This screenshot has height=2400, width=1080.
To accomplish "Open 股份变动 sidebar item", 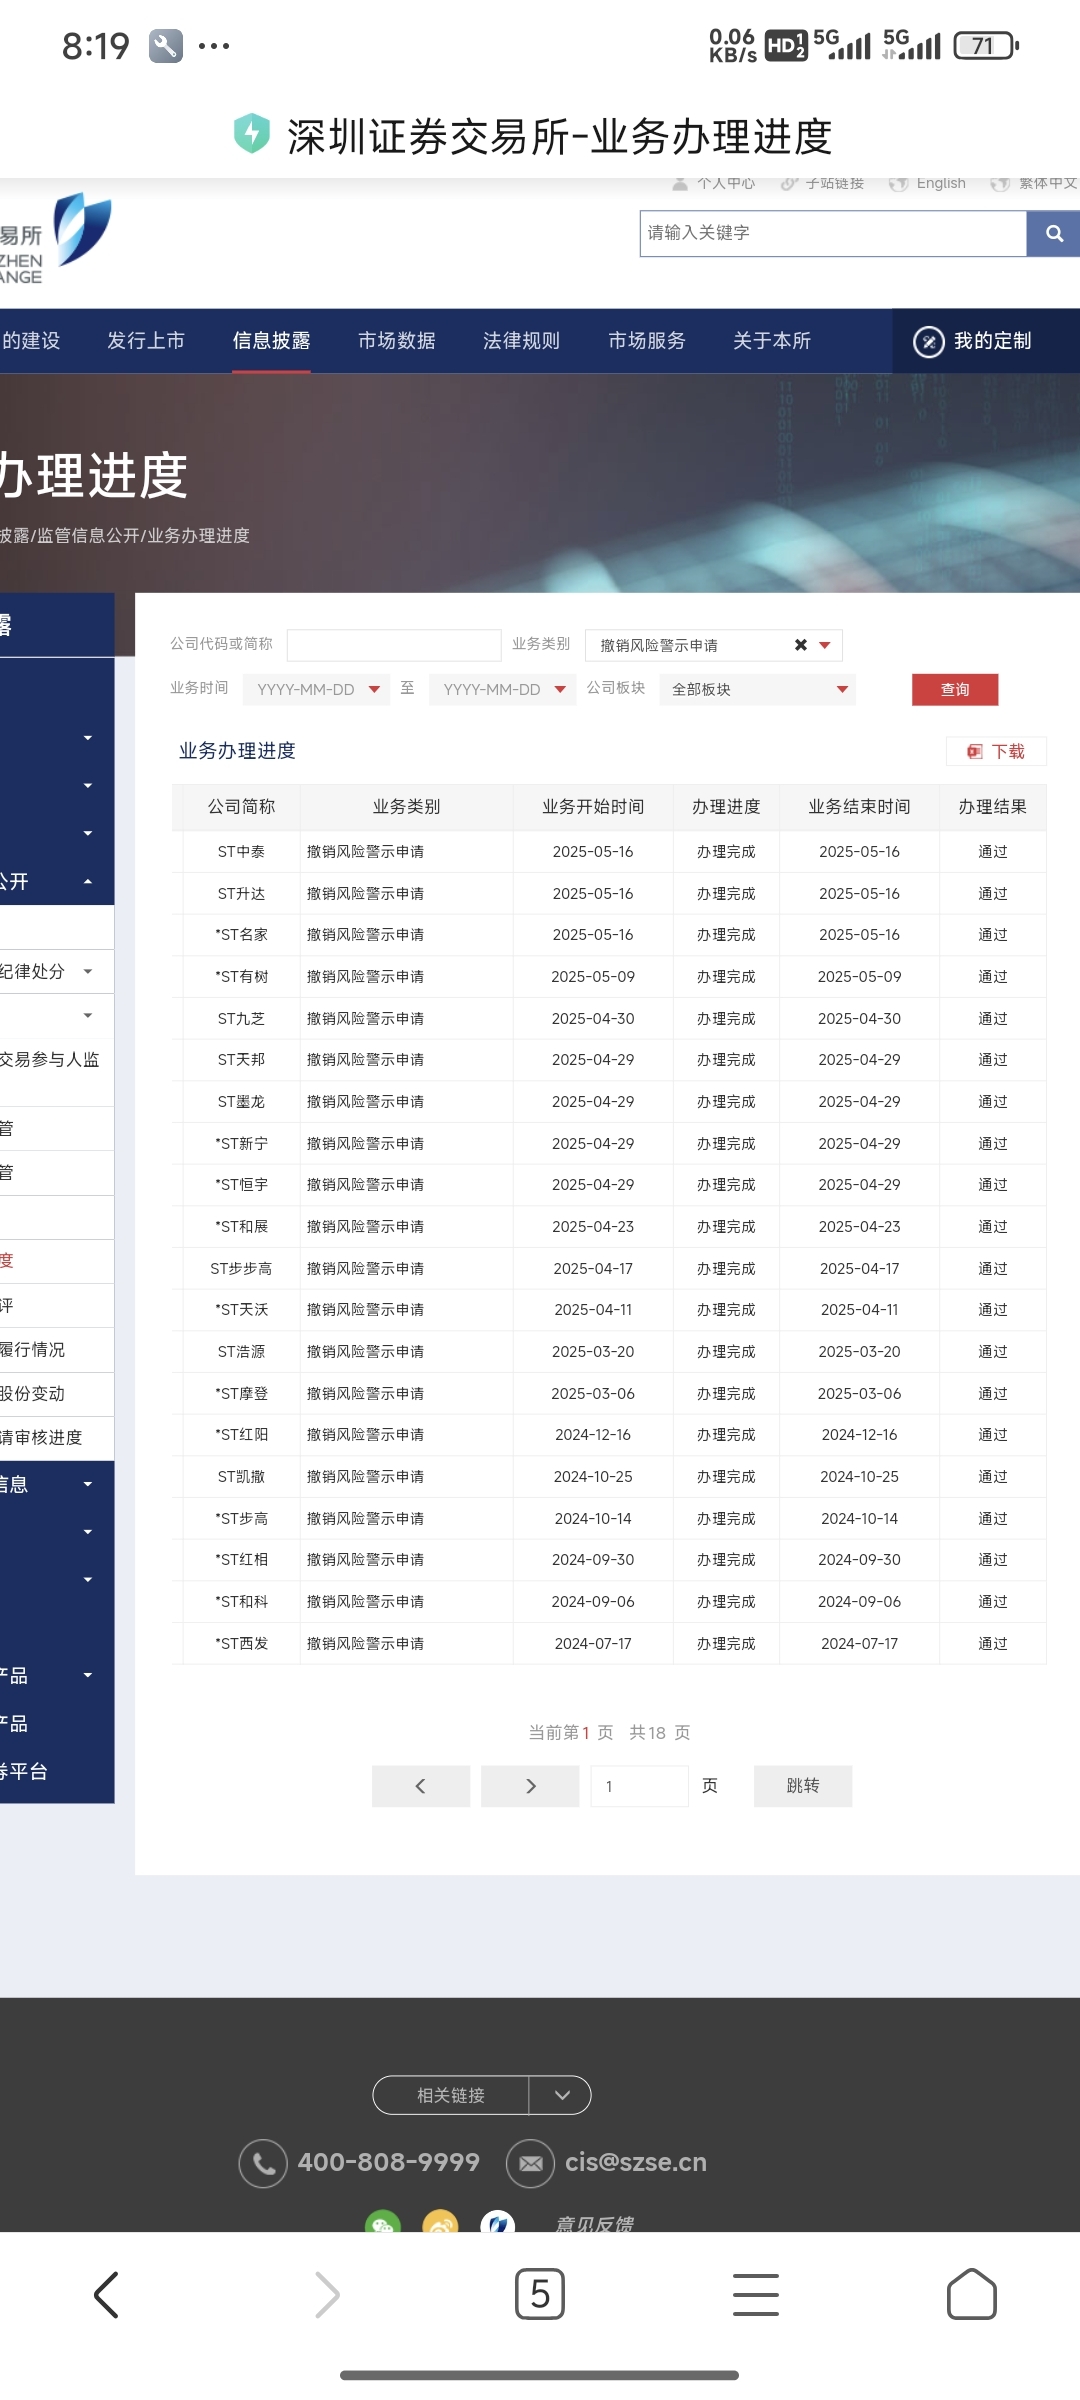I will point(33,1394).
